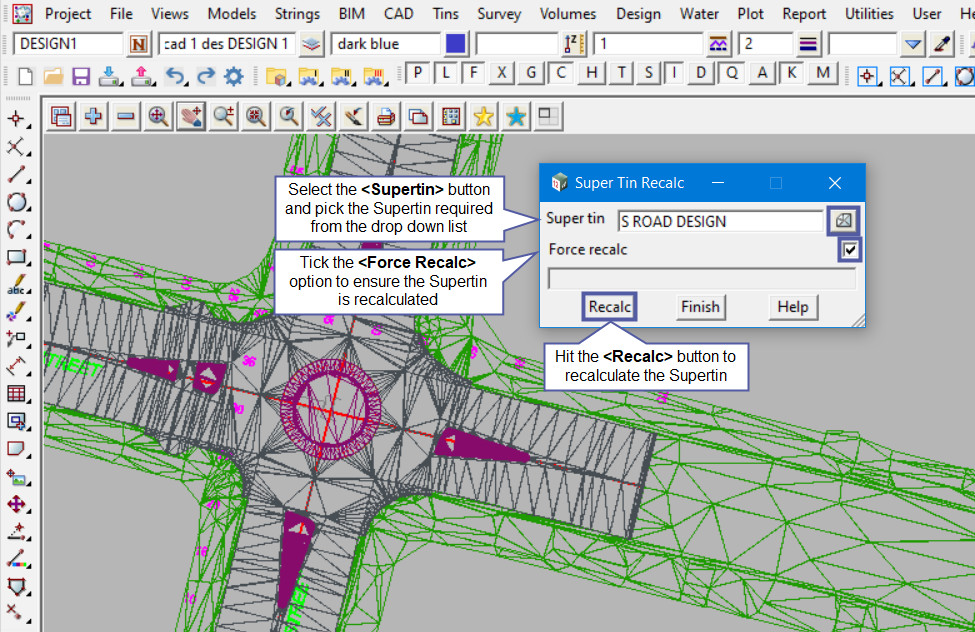This screenshot has width=975, height=632.
Task: Click the print icon in view toolbar
Action: (x=385, y=116)
